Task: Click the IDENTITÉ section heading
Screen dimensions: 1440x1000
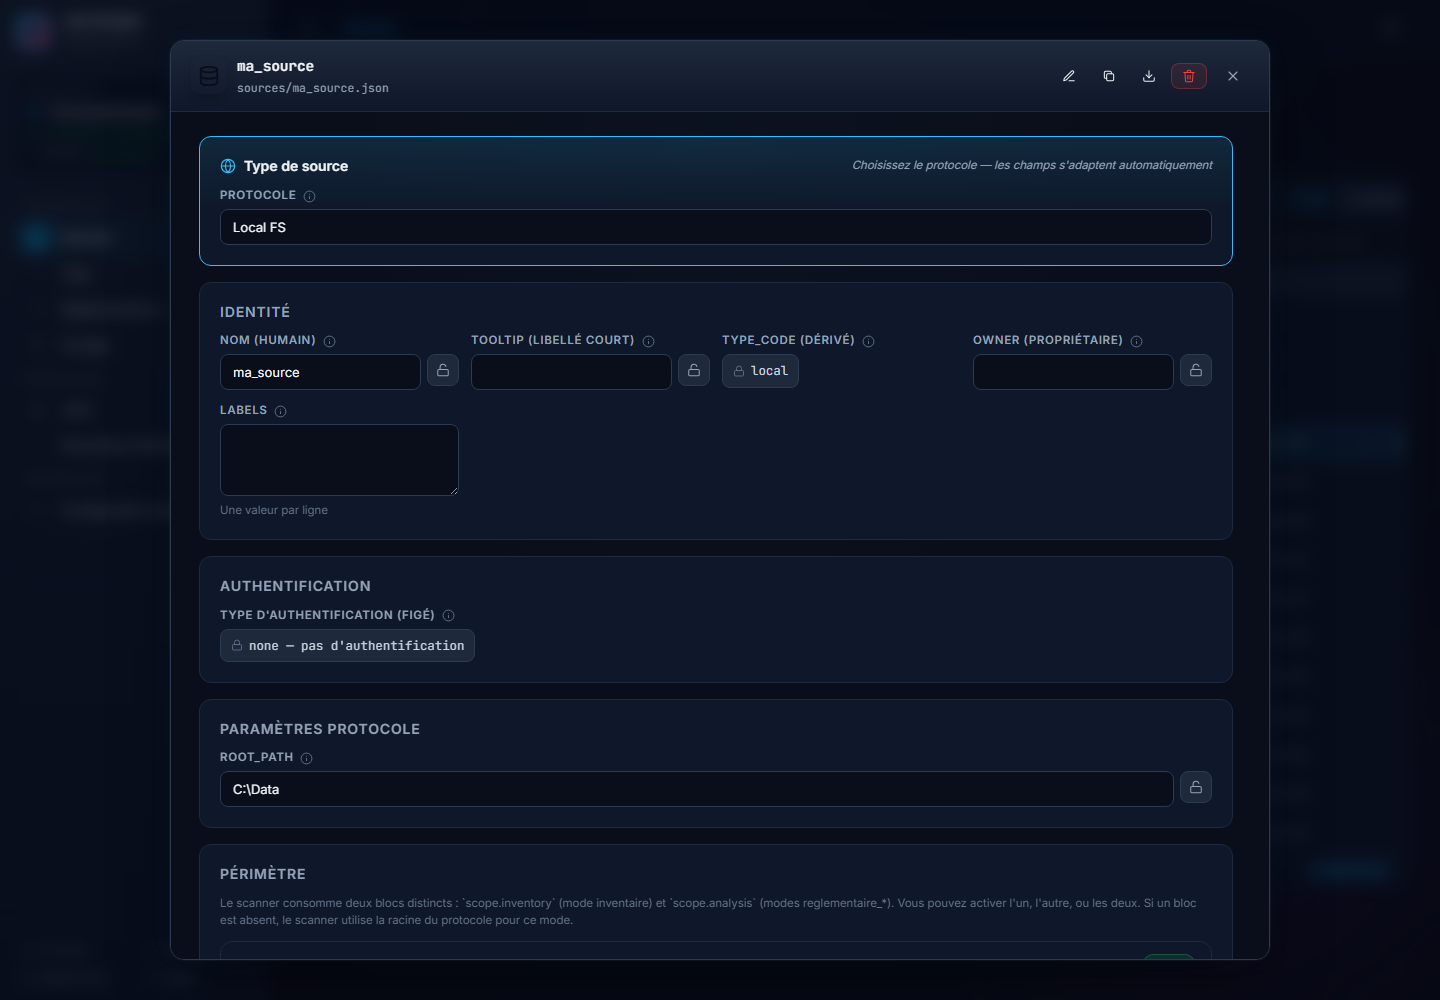Action: (255, 312)
